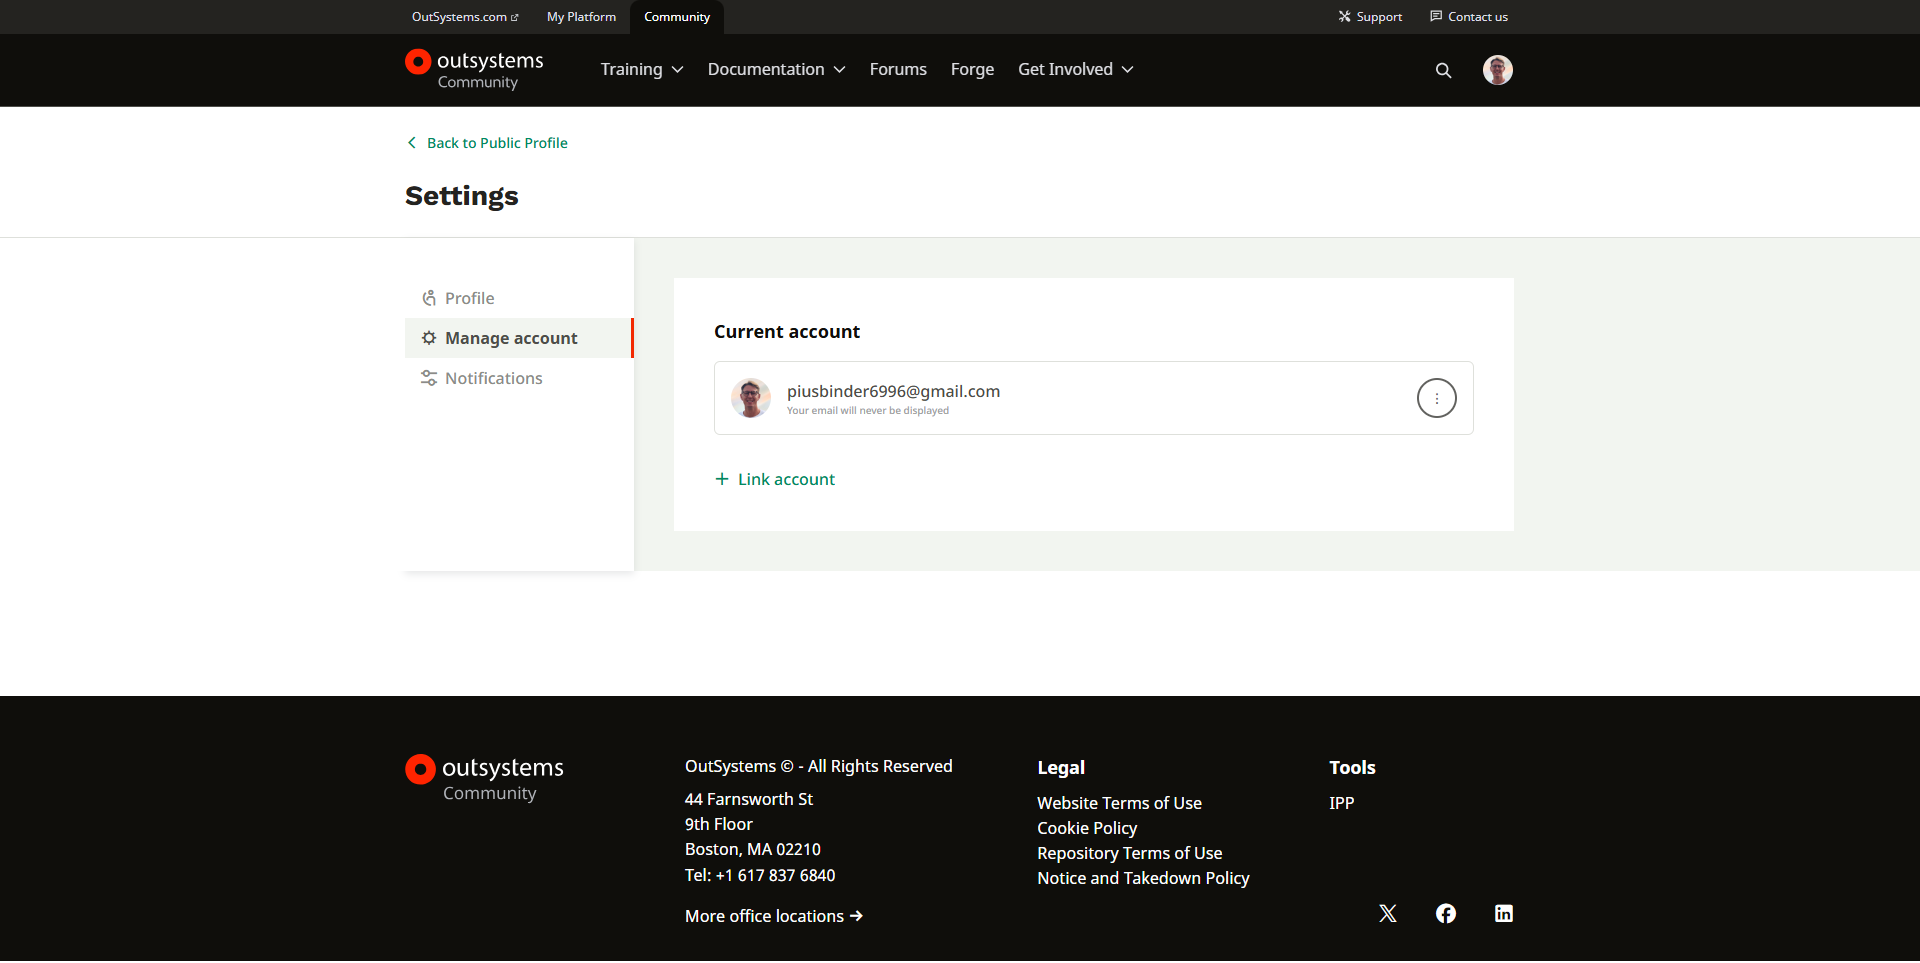Click More office locations link
The height and width of the screenshot is (963, 1920).
click(773, 916)
